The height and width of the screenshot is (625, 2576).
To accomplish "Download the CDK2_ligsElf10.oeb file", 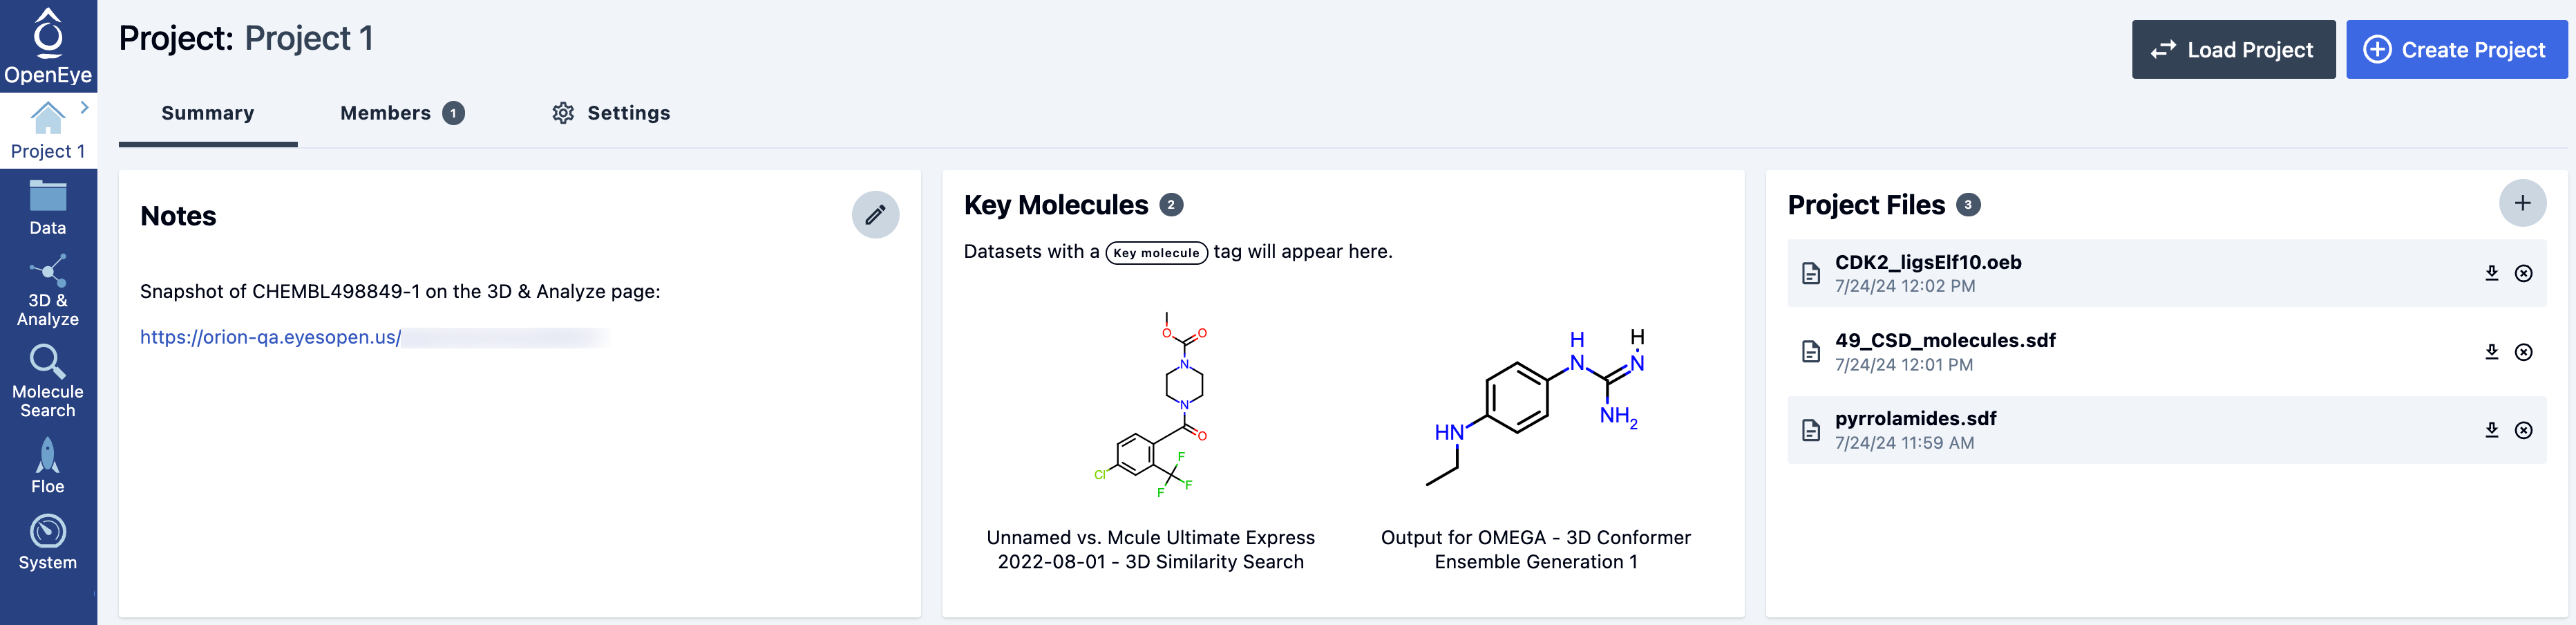I will click(2491, 273).
